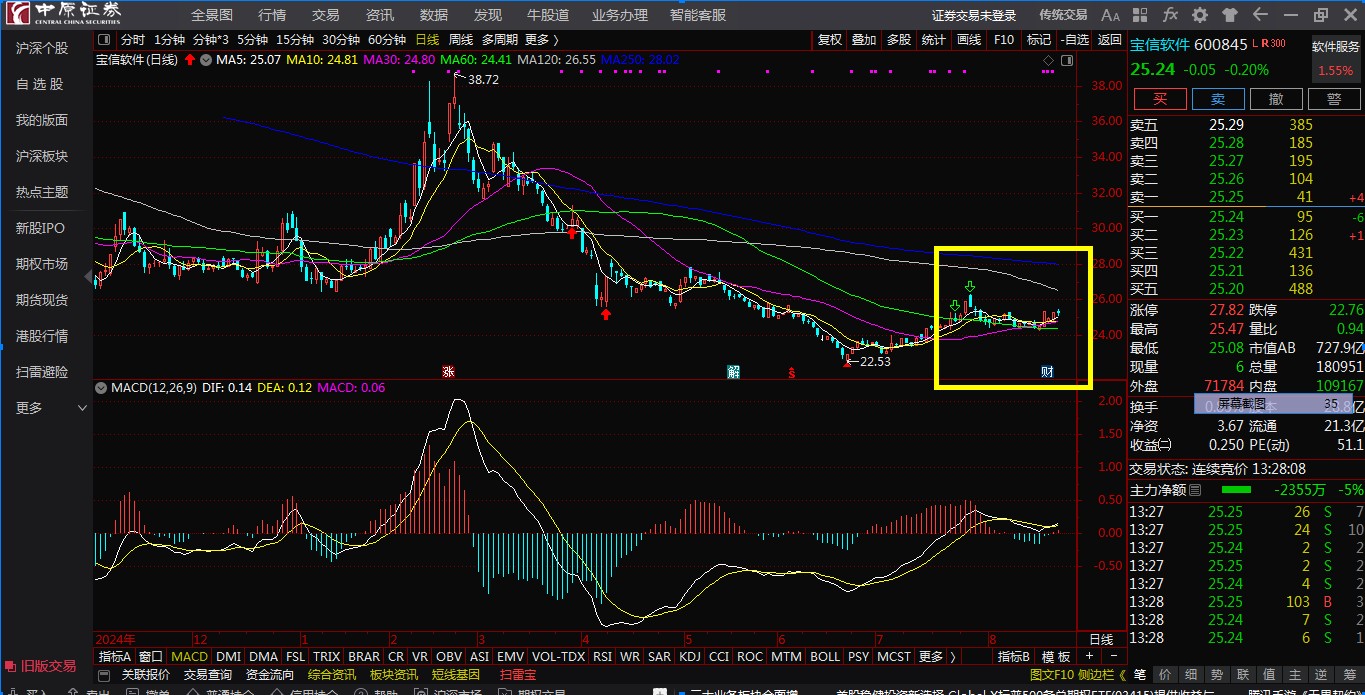Open the 行情 menu
This screenshot has height=695, width=1365.
coord(272,15)
